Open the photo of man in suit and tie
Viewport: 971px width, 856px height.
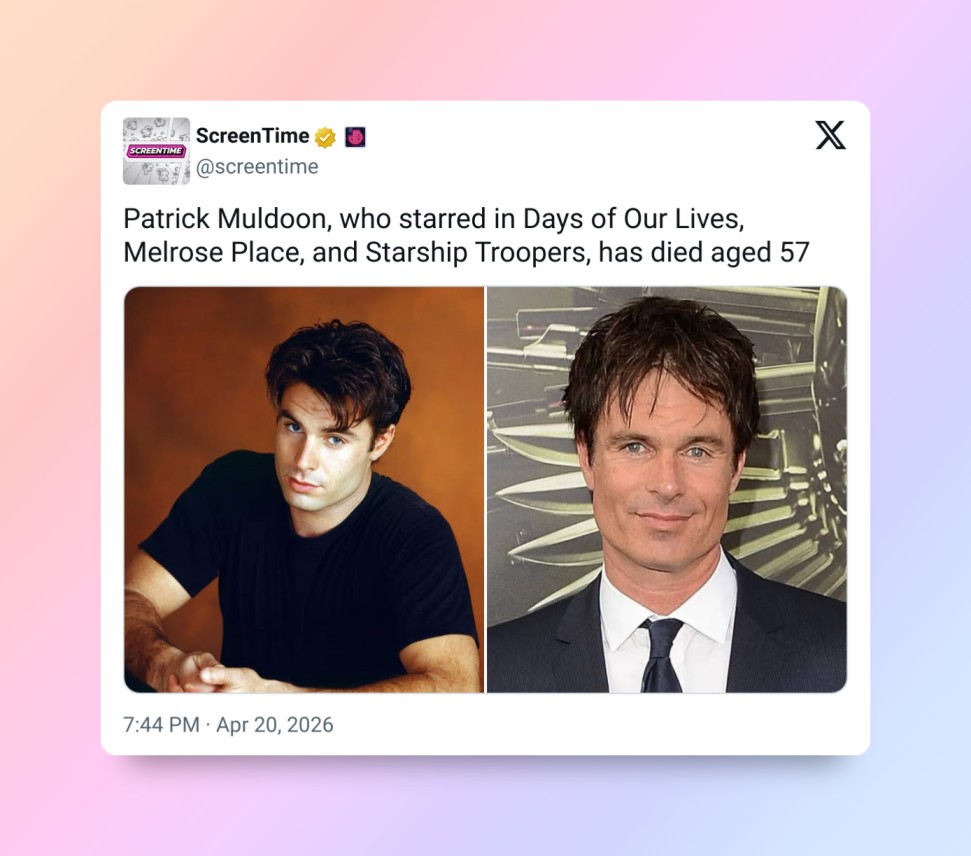click(667, 489)
